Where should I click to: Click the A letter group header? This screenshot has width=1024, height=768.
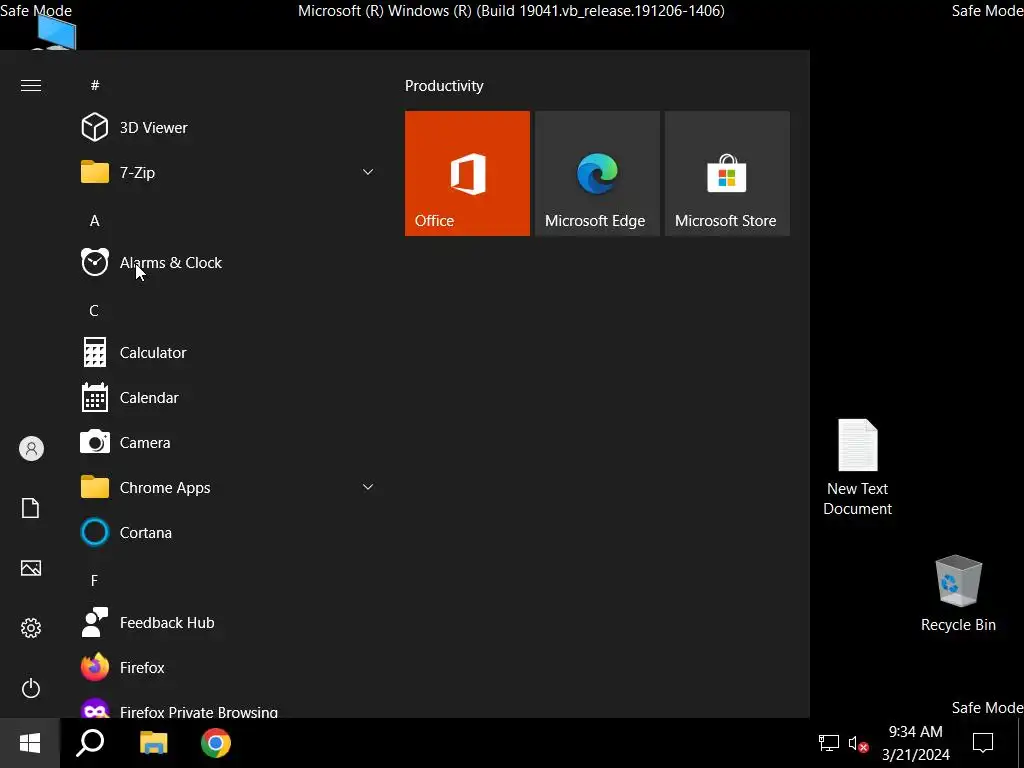(x=95, y=221)
